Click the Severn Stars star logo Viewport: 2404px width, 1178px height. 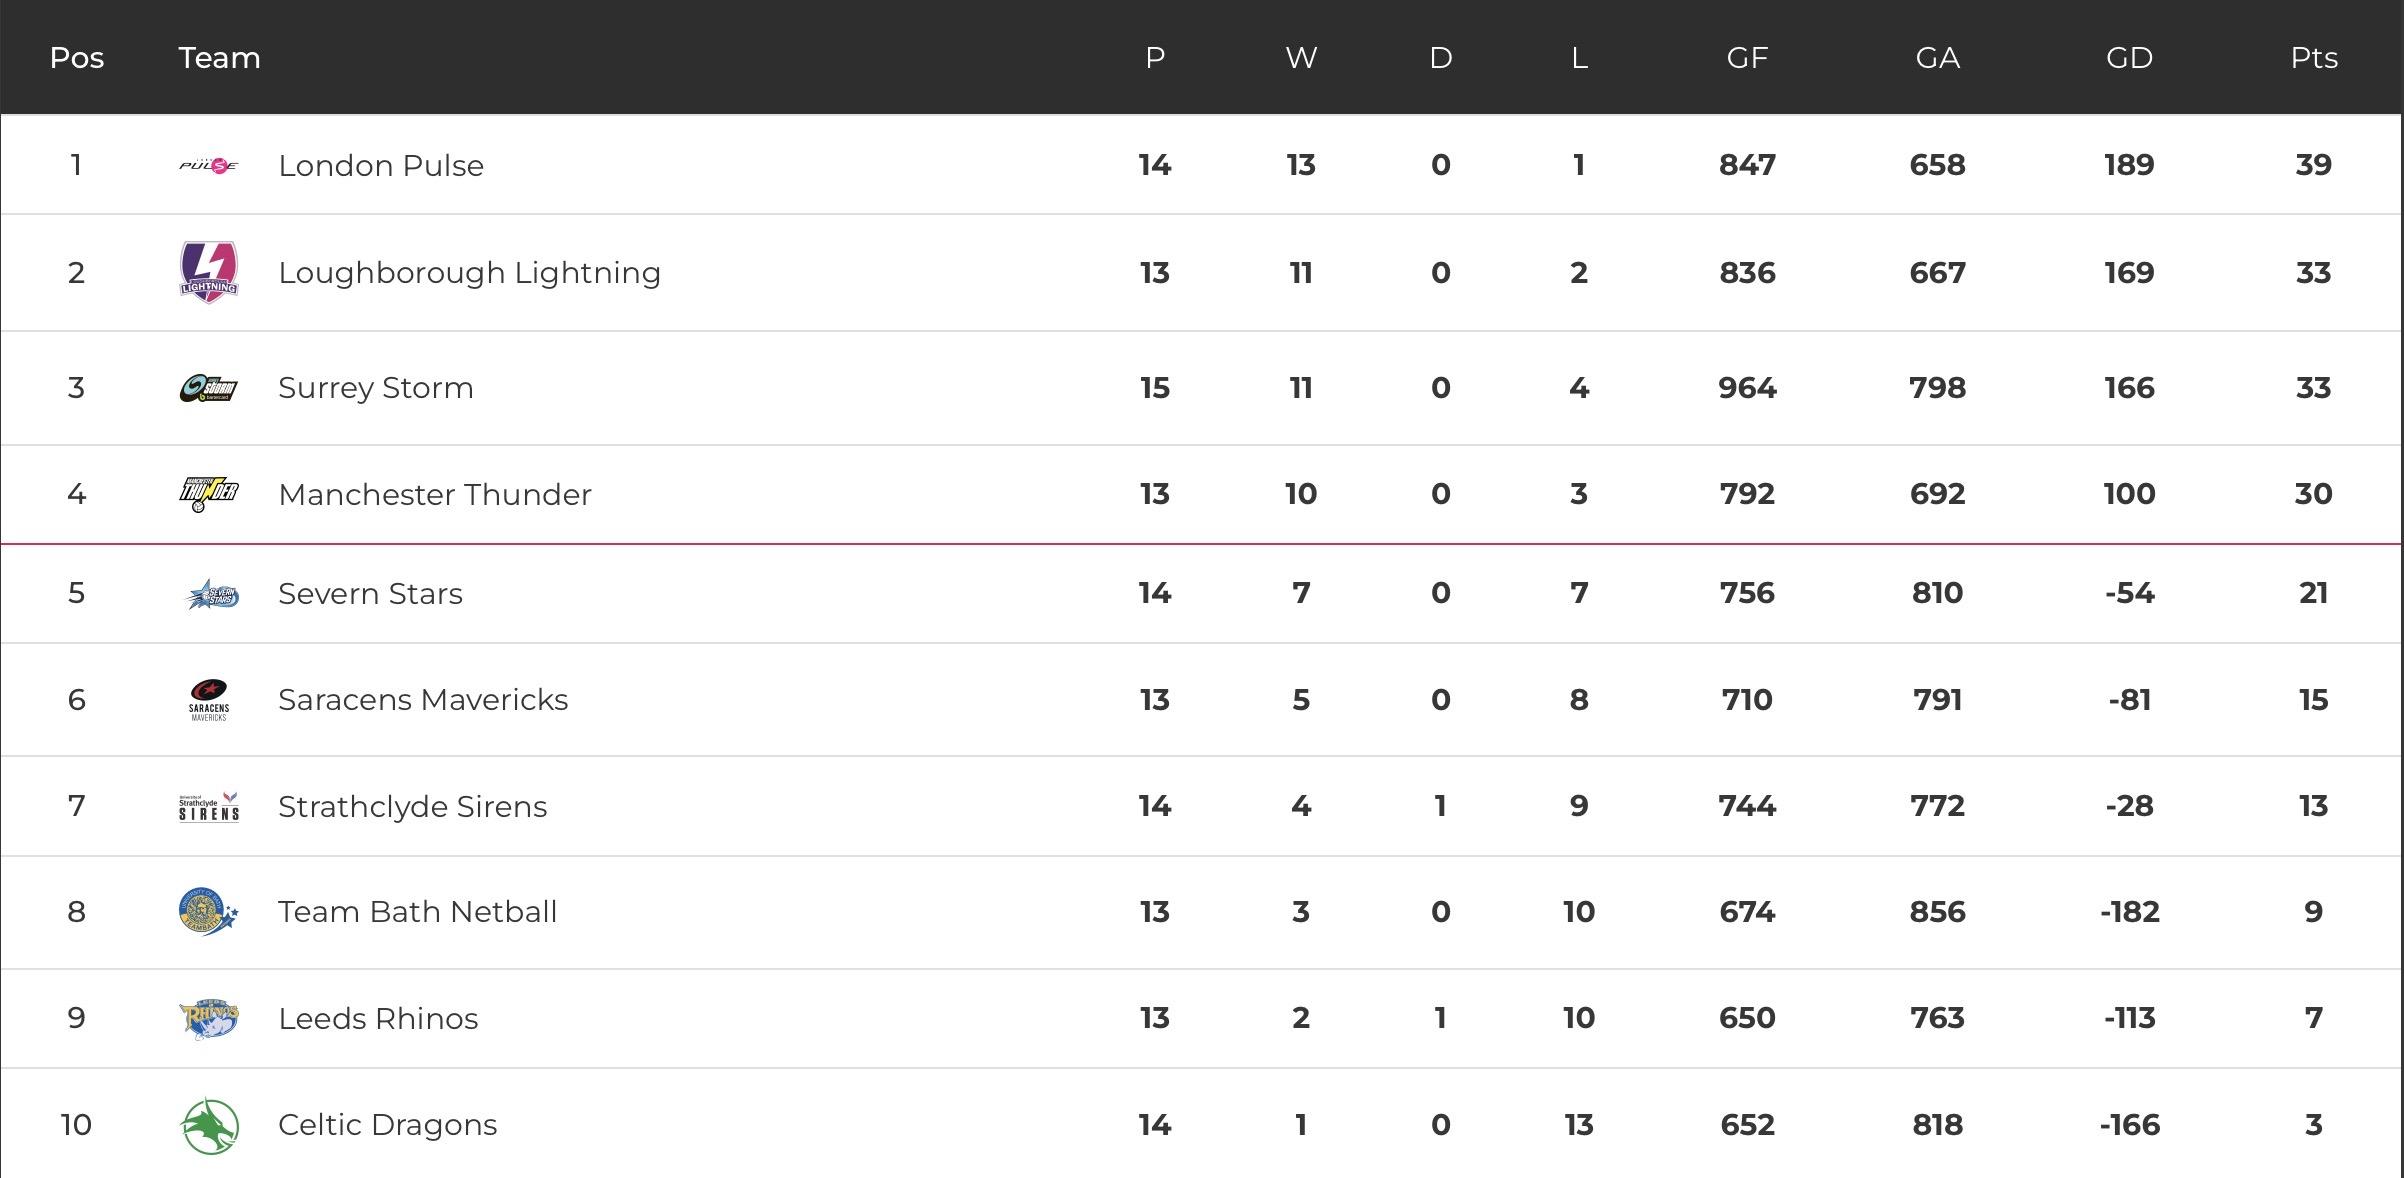pos(212,594)
